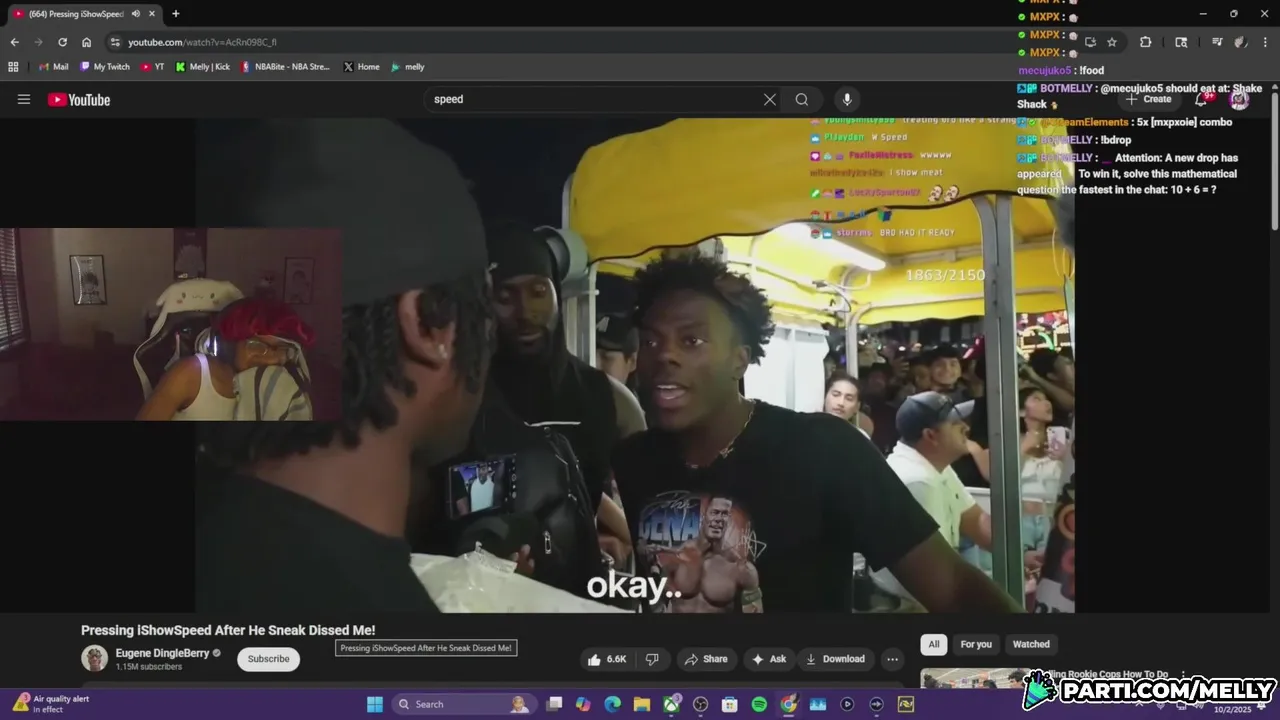Open the apps grid in bookmarks bar
The image size is (1280, 720).
click(13, 67)
